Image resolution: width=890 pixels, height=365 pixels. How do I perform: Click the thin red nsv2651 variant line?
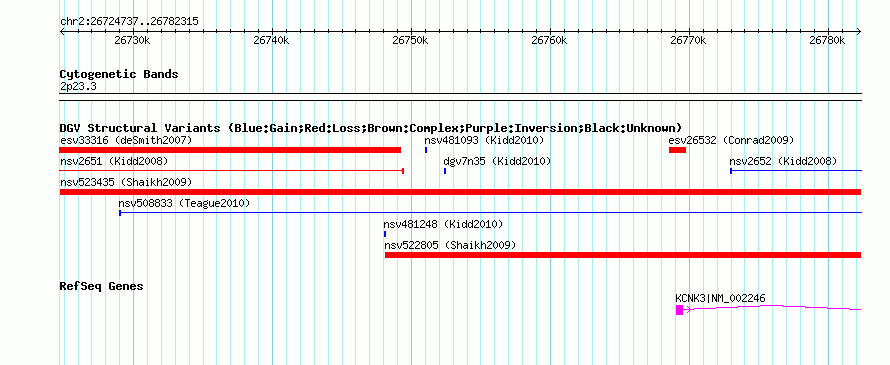(x=232, y=170)
